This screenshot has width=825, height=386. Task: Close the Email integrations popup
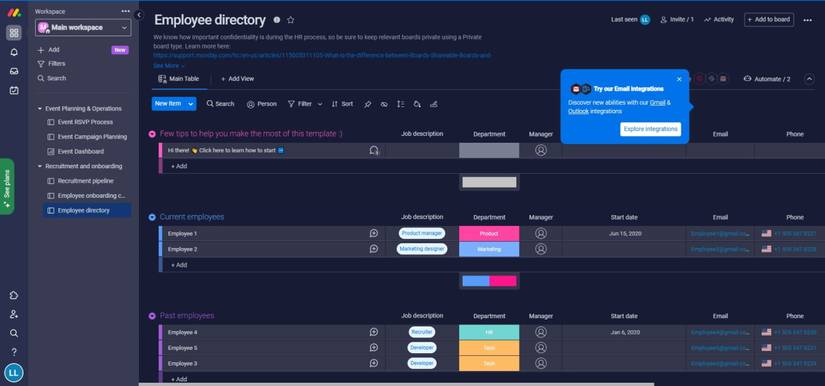[679, 79]
